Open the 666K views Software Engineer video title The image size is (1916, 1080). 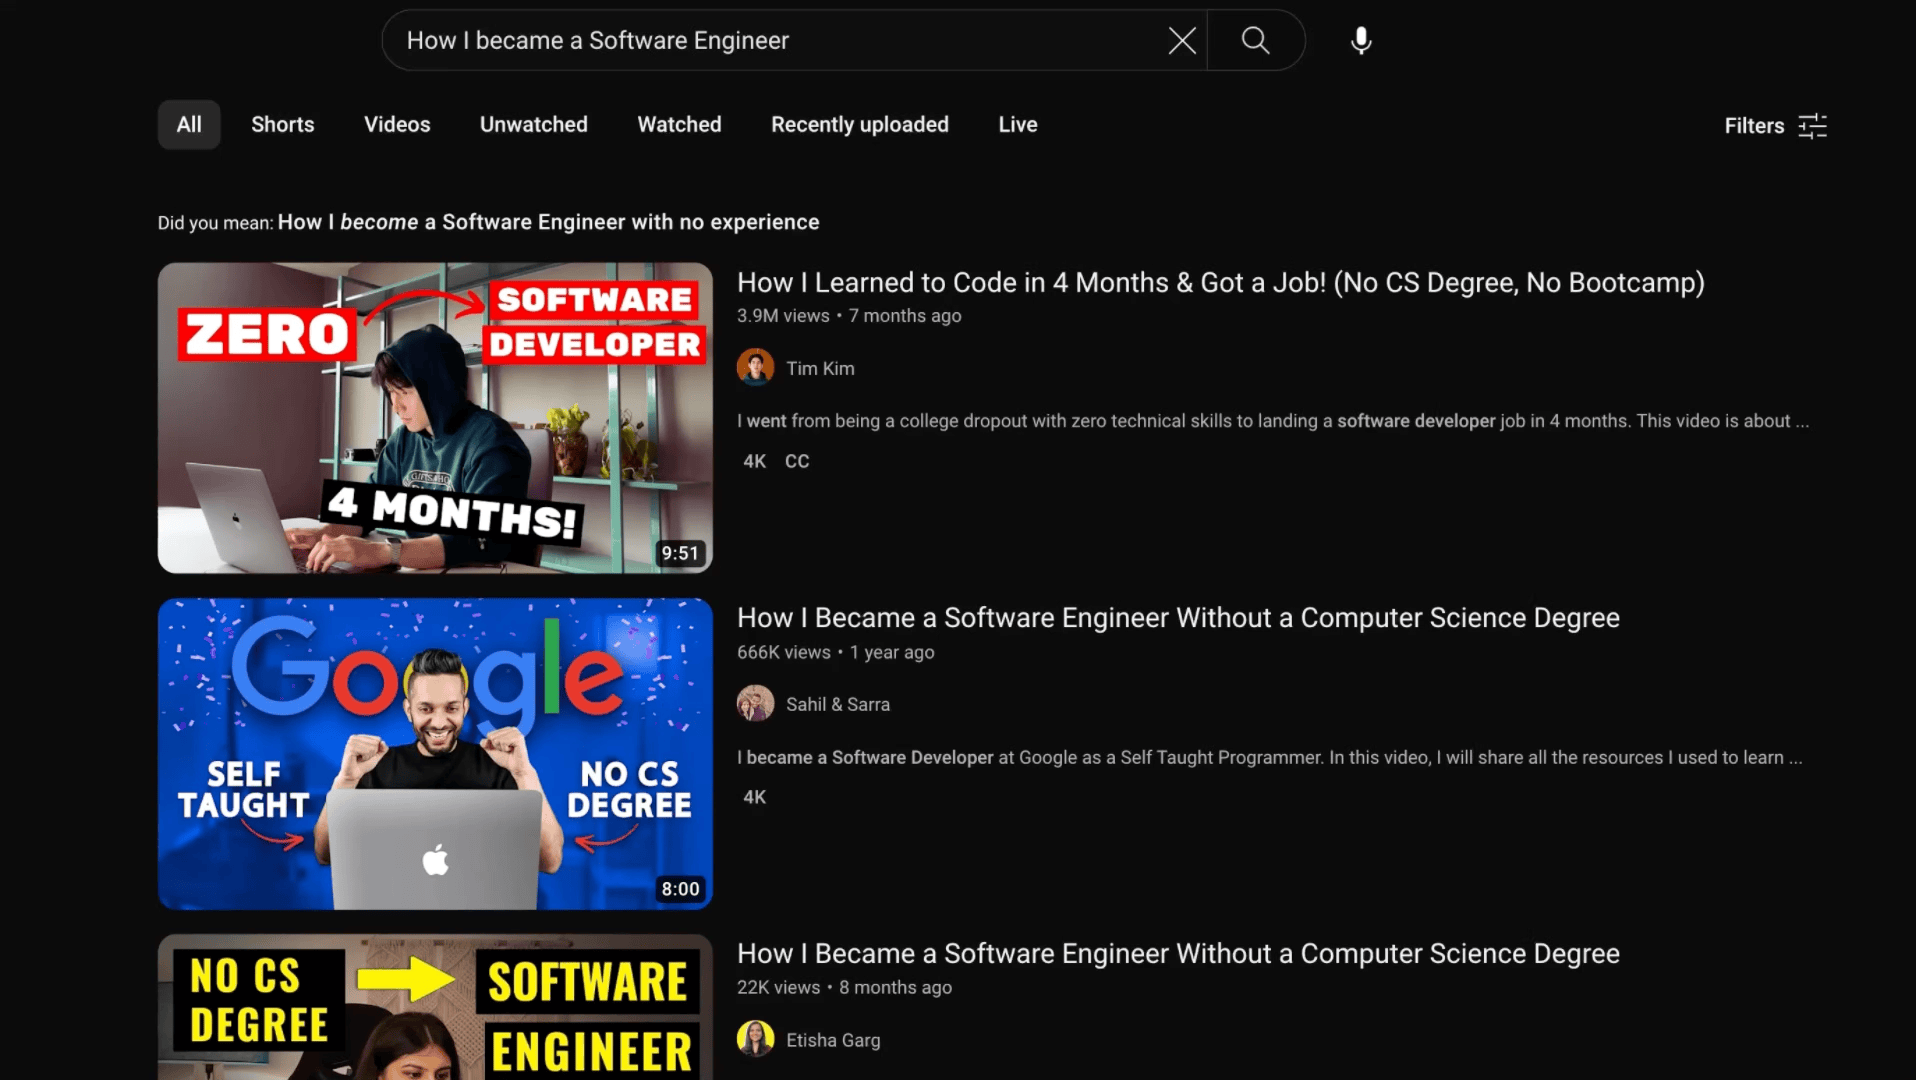pyautogui.click(x=1178, y=618)
